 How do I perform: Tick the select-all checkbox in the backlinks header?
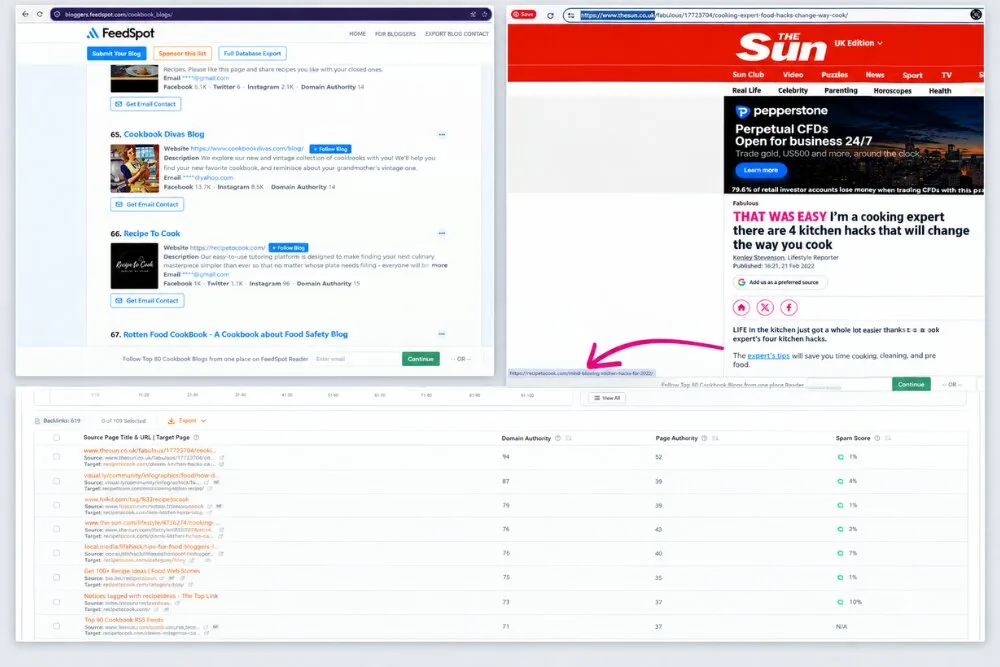point(56,437)
